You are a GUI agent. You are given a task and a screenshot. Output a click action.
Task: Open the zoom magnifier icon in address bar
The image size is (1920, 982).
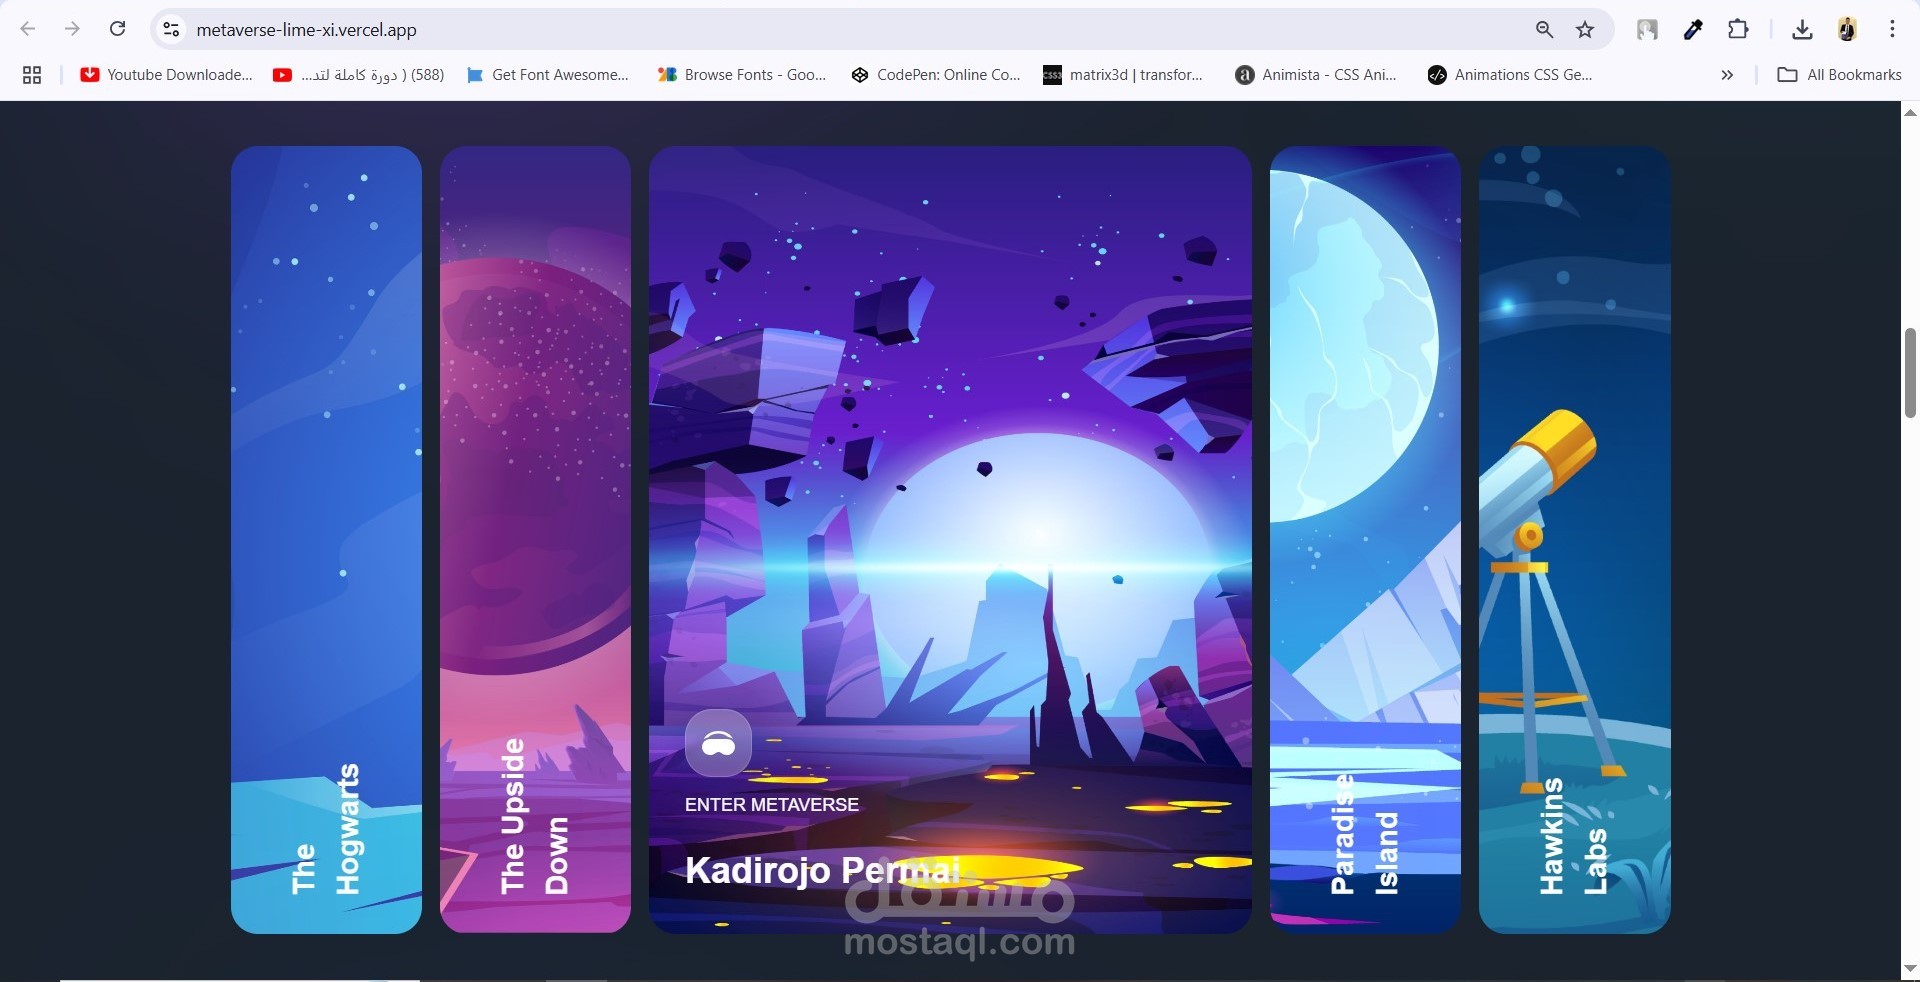coord(1544,30)
